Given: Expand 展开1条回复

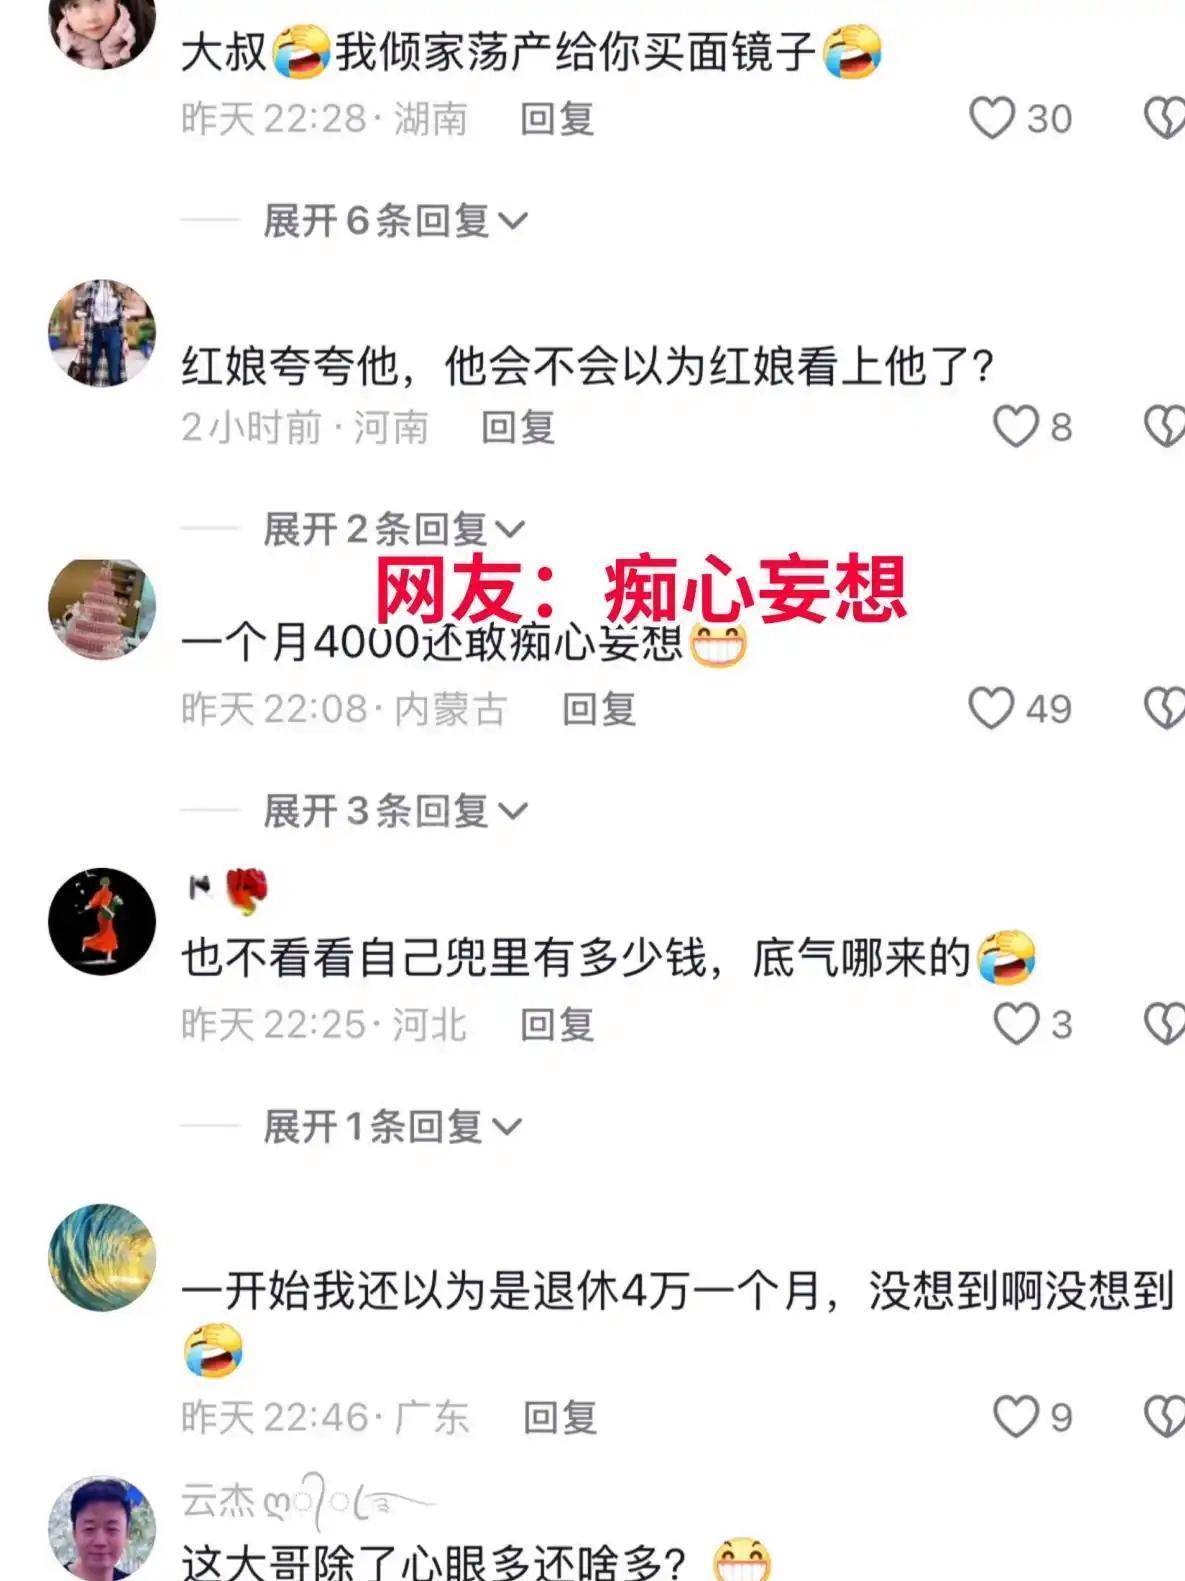Looking at the screenshot, I should tap(392, 1127).
